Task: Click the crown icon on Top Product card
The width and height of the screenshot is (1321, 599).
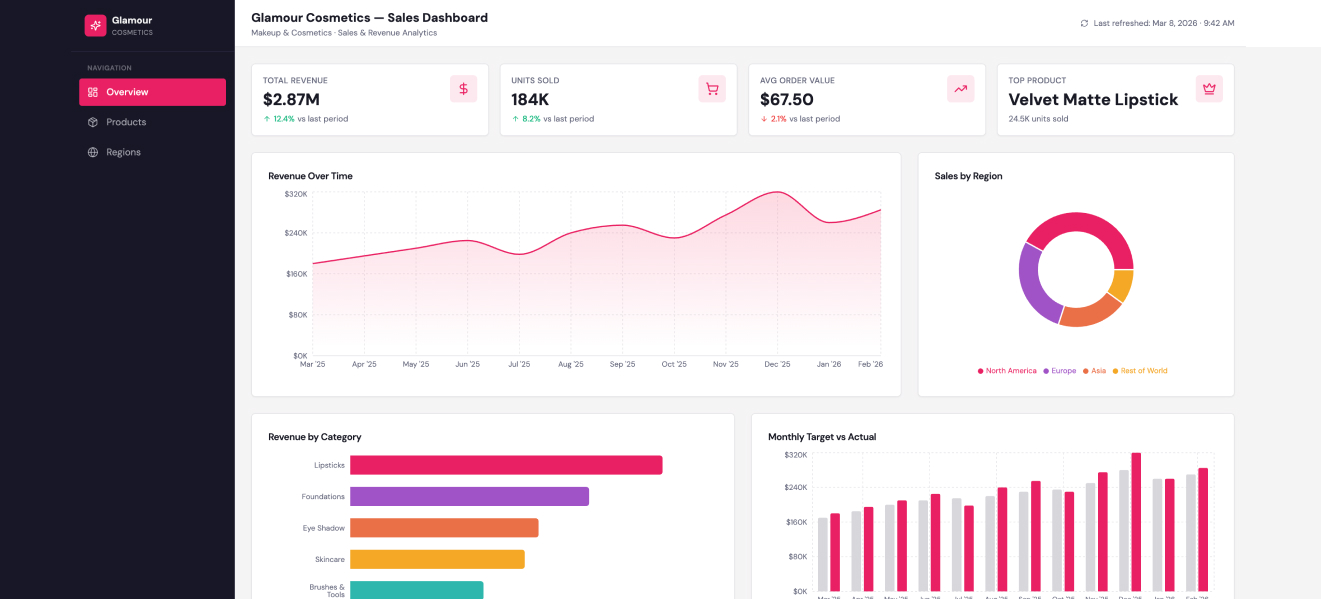Action: [x=1209, y=89]
